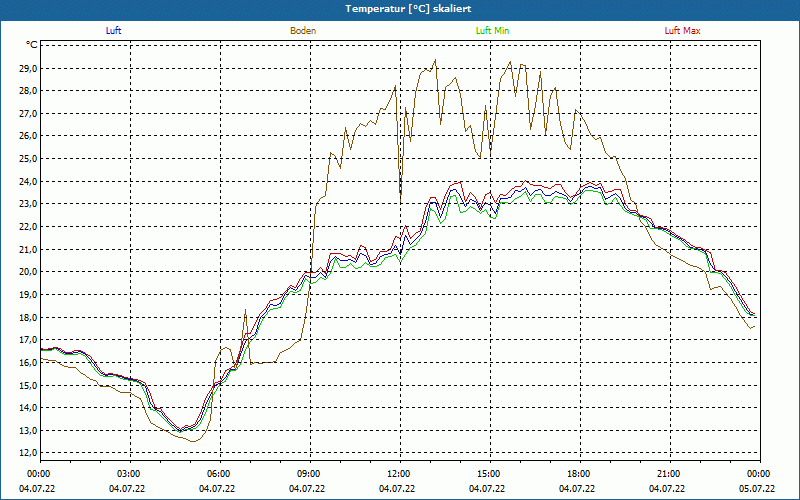800x500 pixels.
Task: Click the 25,0 y-axis value
Action: click(x=29, y=159)
